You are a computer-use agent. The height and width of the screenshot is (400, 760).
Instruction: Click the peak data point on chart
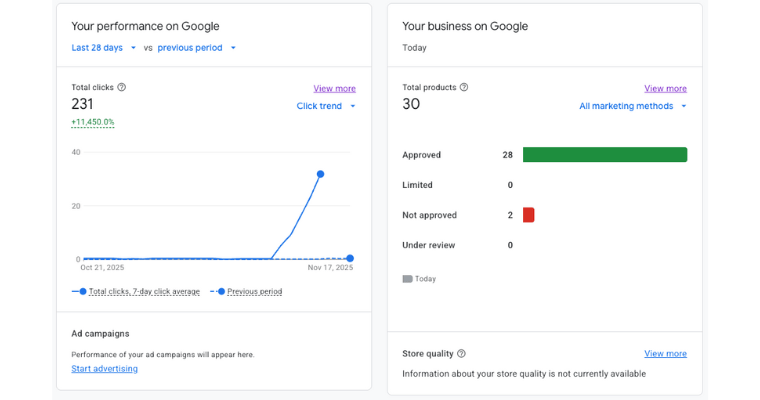pos(320,174)
